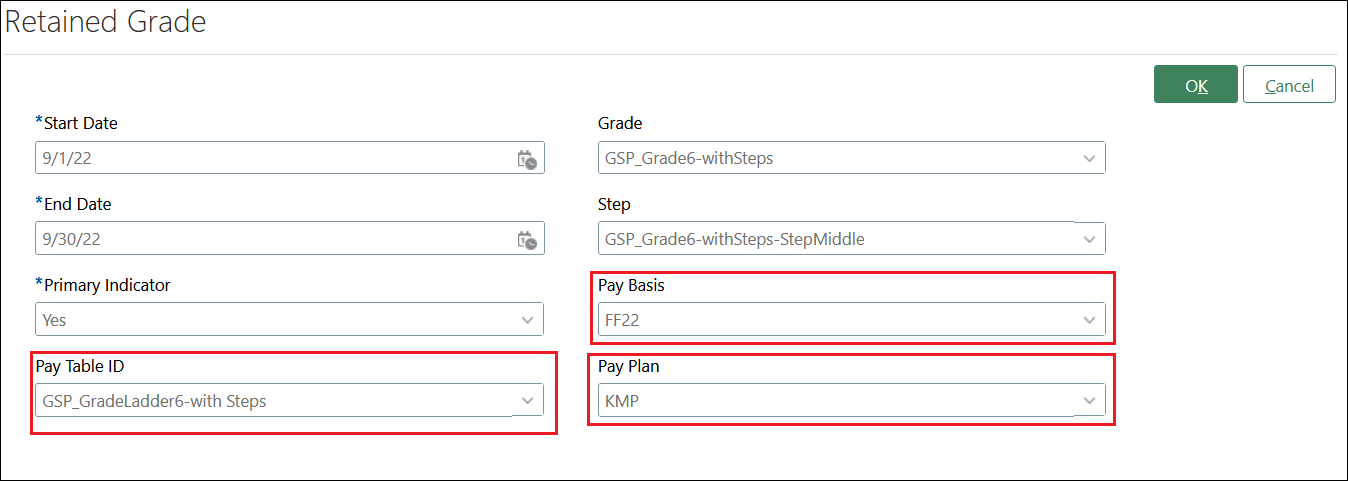
Task: Click inside the Start Date field
Action: click(x=270, y=158)
